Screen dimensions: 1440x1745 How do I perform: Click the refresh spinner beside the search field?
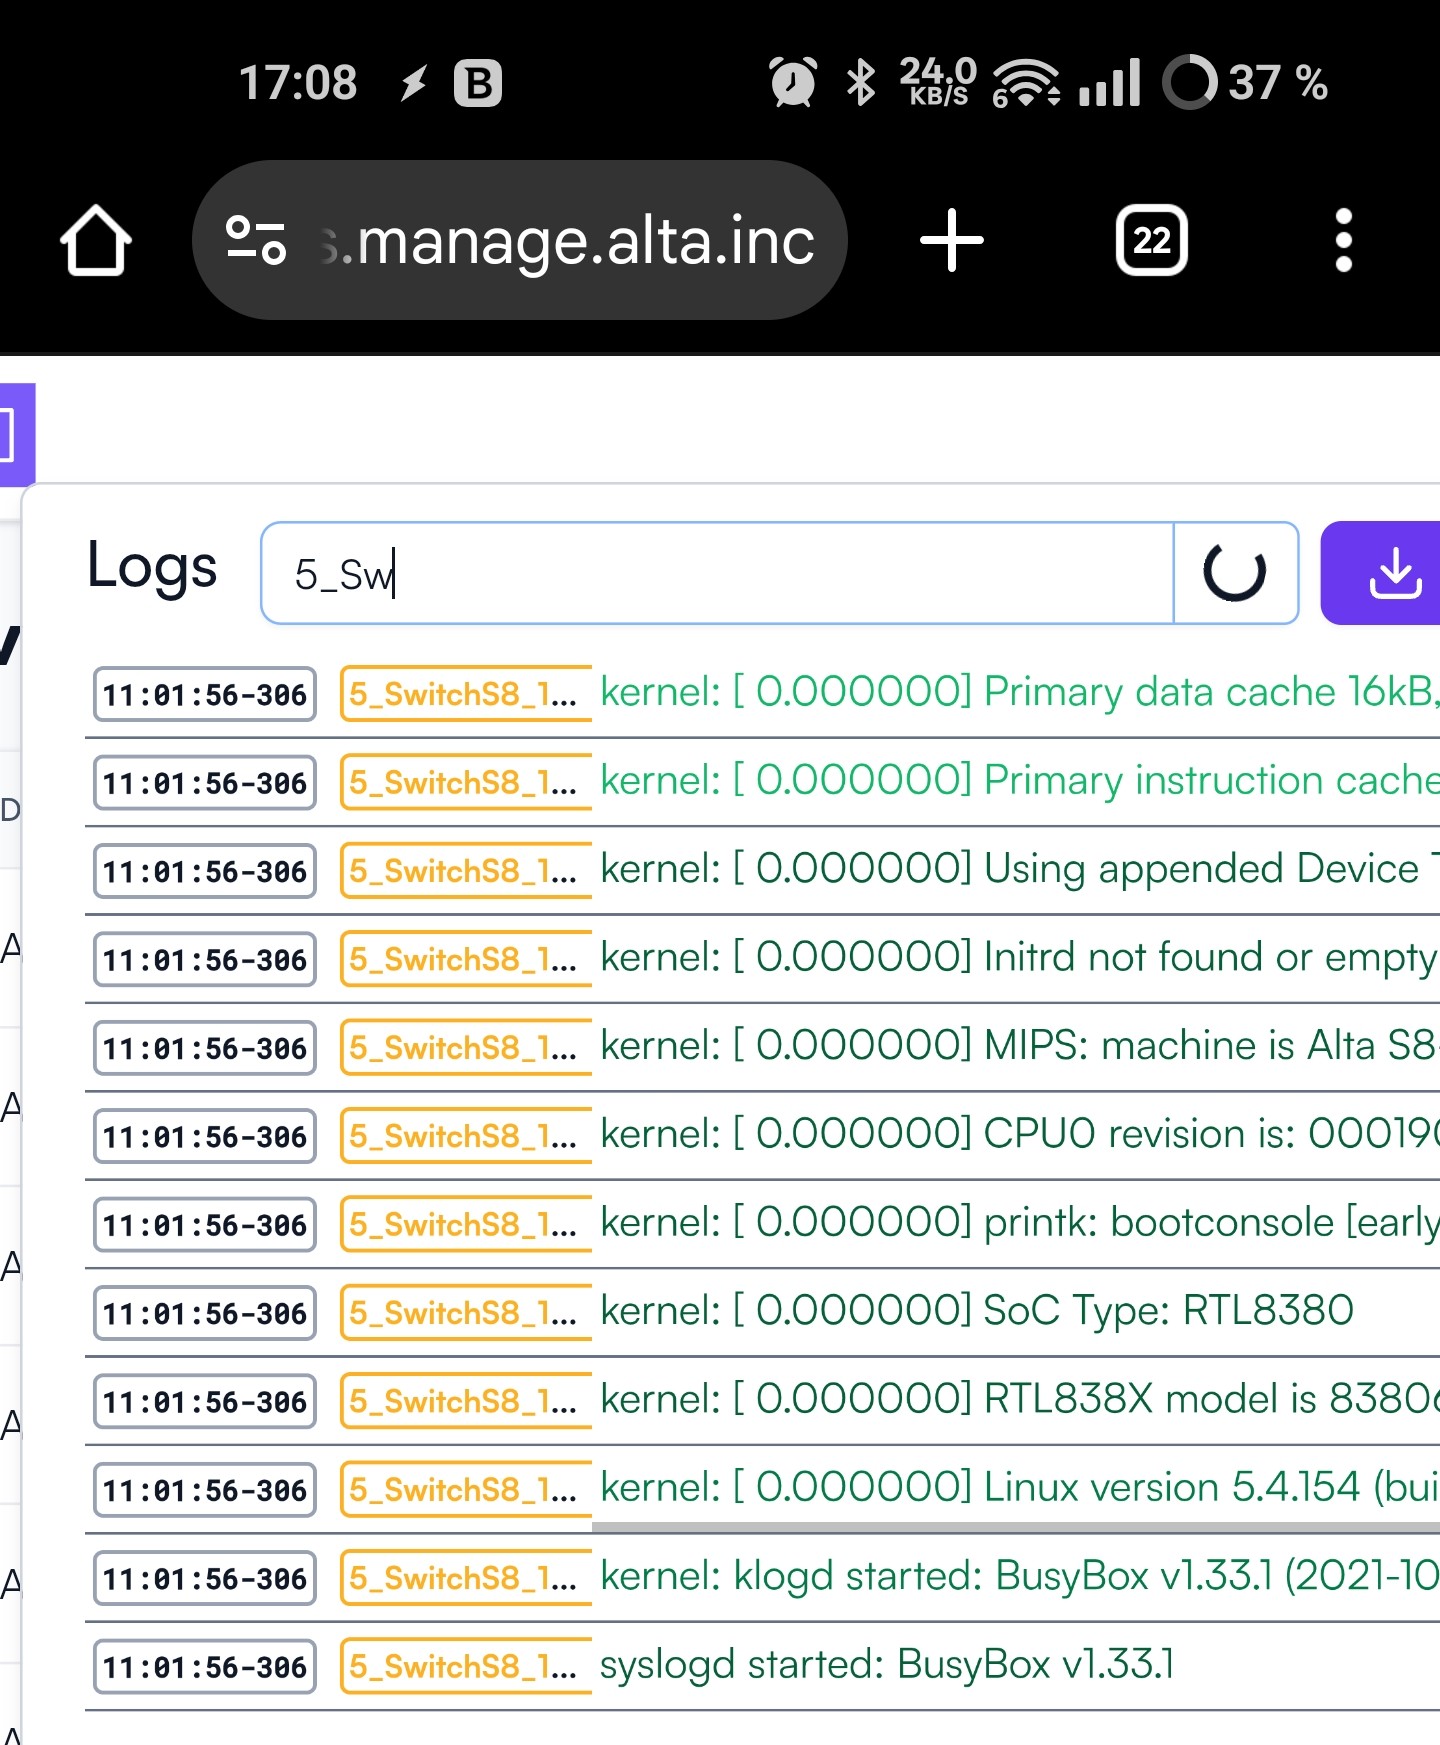[x=1235, y=573]
